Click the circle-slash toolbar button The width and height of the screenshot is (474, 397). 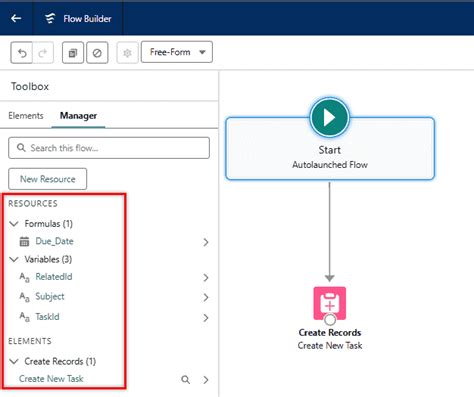tap(97, 53)
